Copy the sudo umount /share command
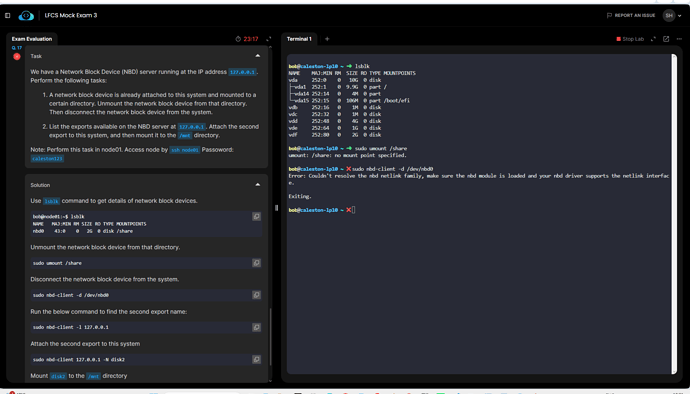Image resolution: width=690 pixels, height=394 pixels. point(256,263)
